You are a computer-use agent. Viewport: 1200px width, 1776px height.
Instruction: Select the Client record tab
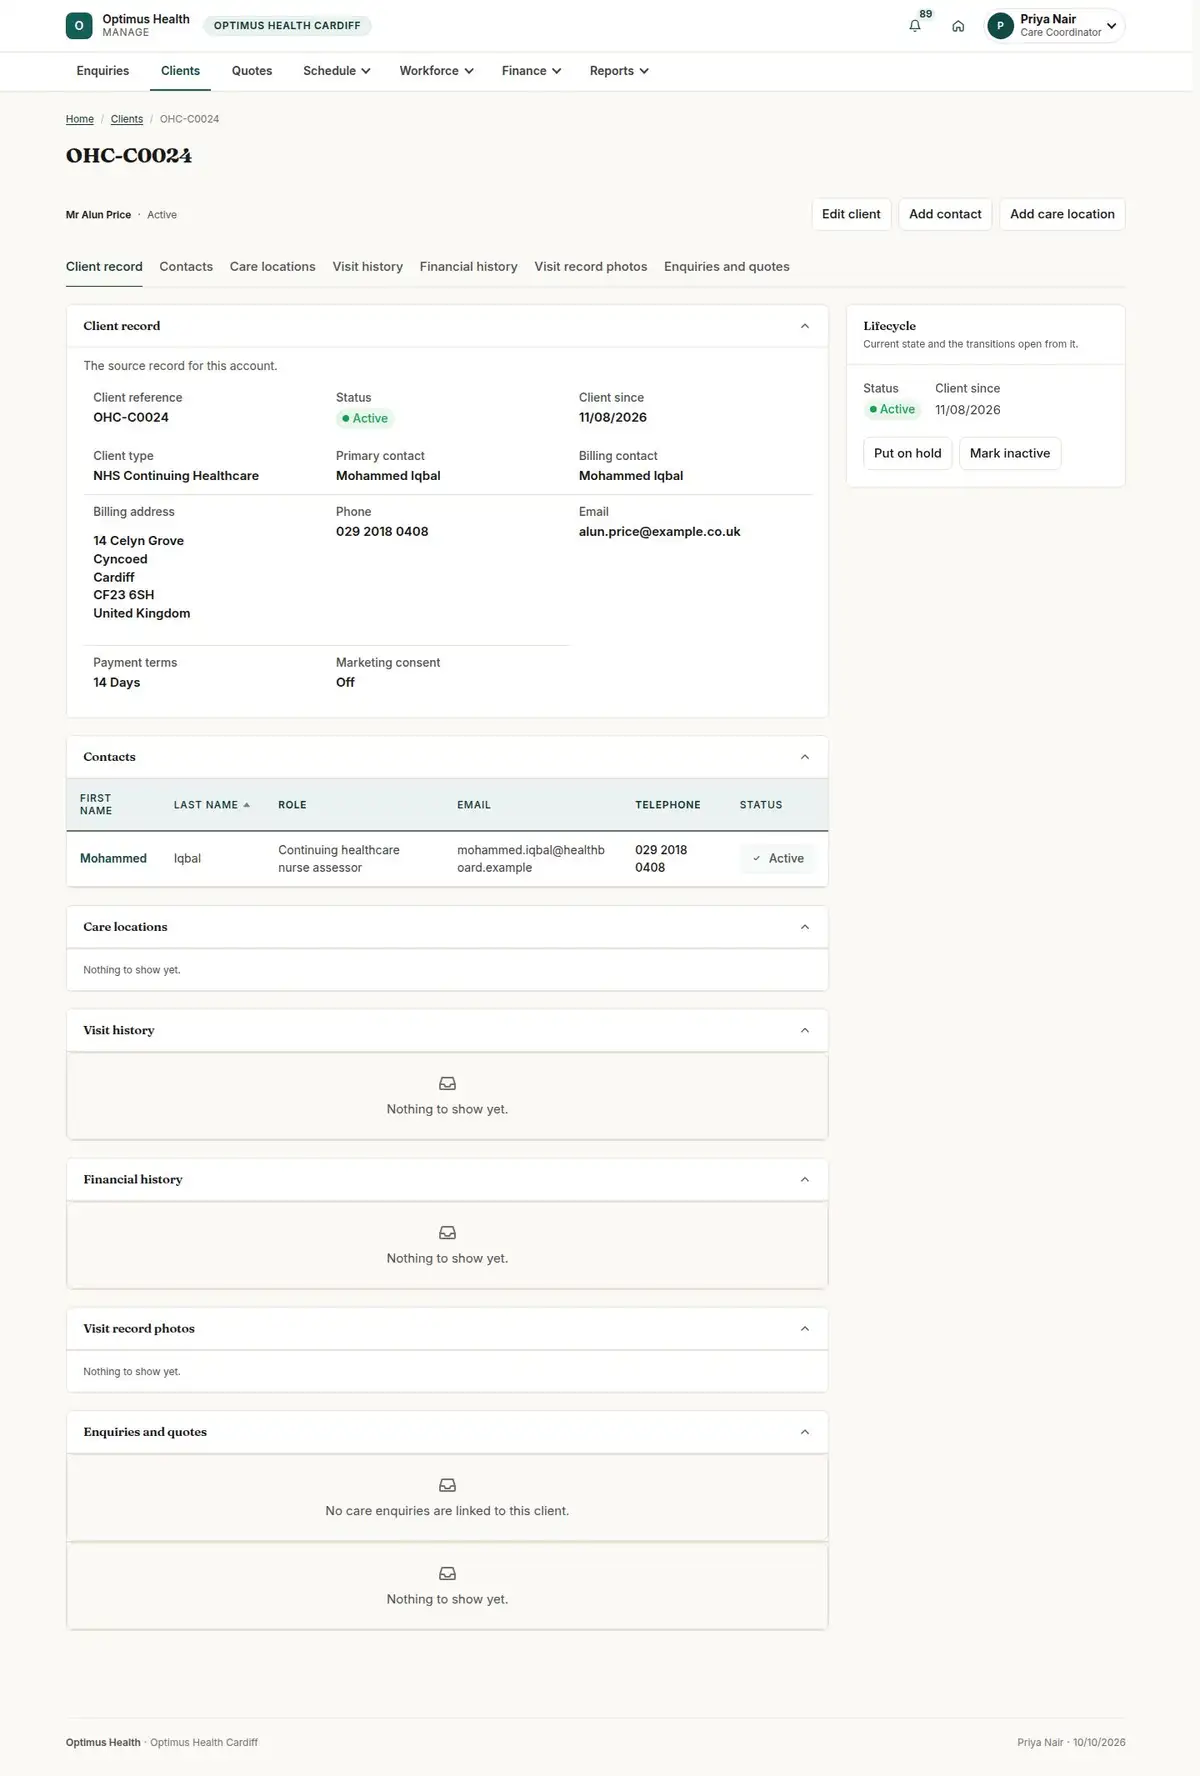click(x=104, y=267)
